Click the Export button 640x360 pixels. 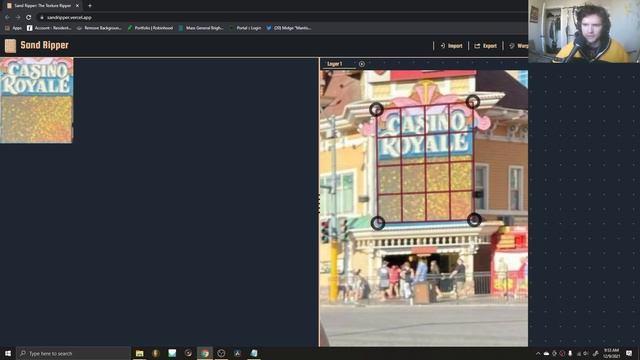pos(486,46)
